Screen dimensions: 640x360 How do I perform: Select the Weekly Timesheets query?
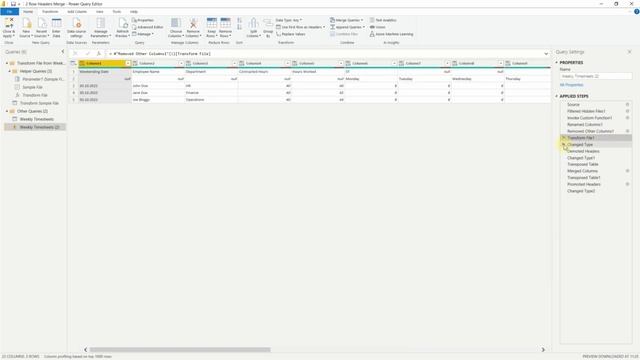click(x=37, y=119)
